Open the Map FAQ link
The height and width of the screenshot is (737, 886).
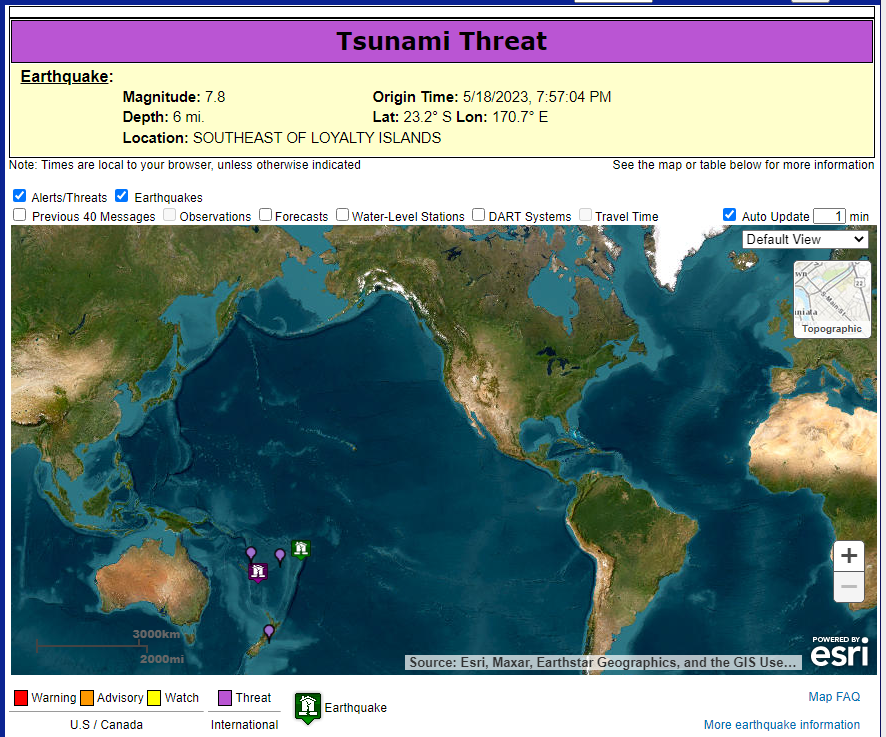[x=834, y=697]
